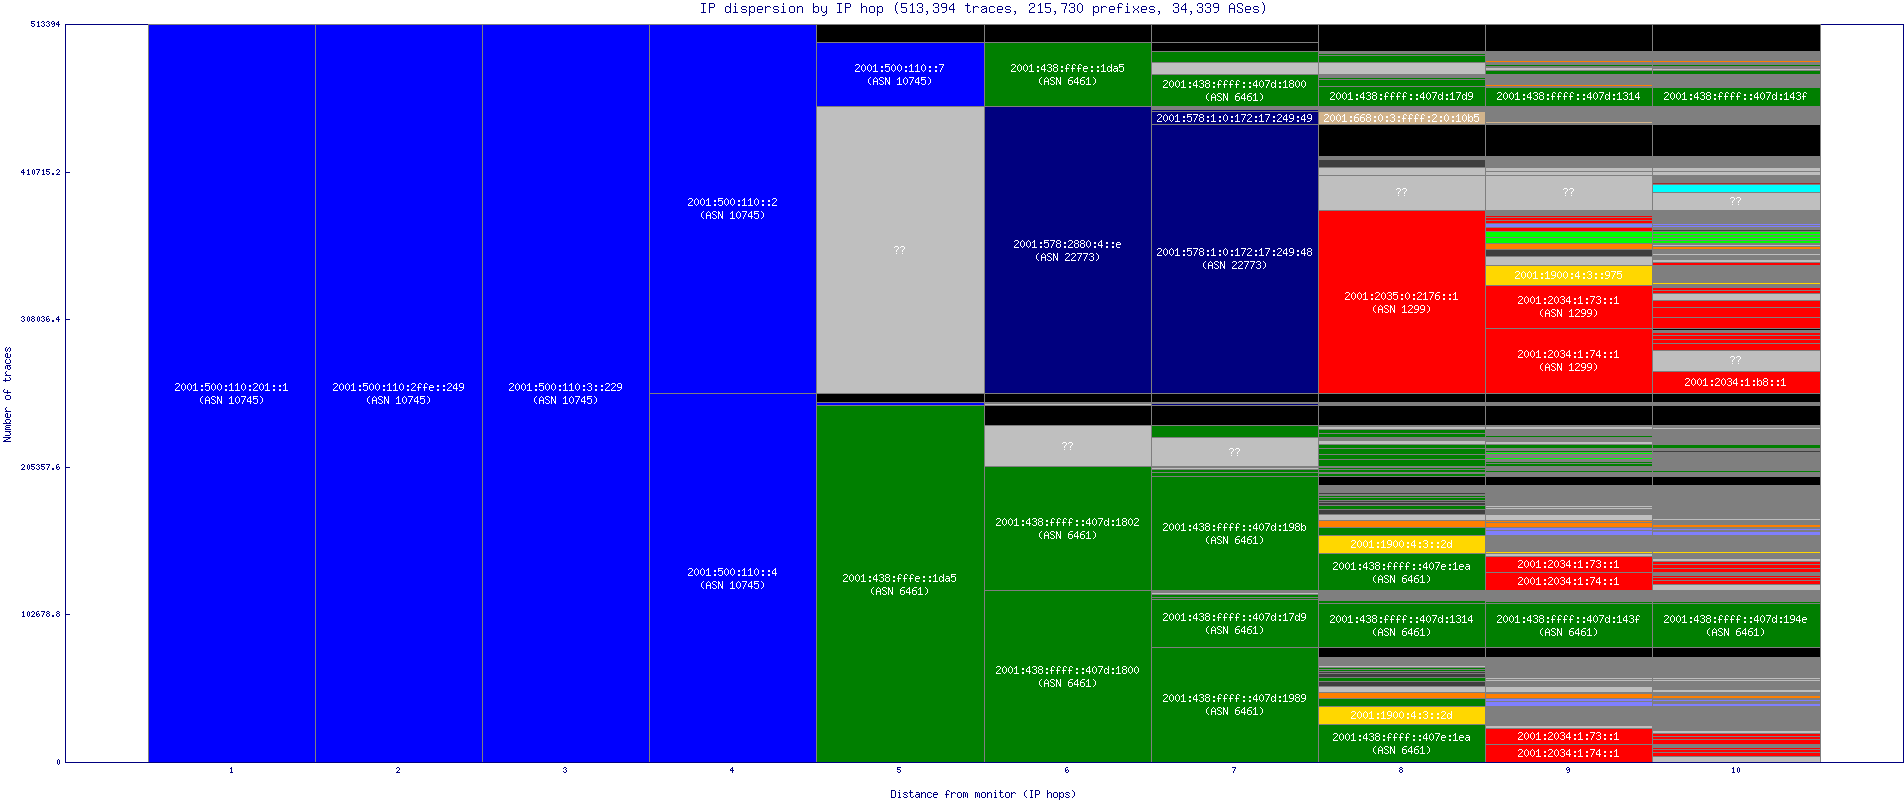Viewport: 1904px width, 800px height.
Task: Select the gray ?? block at hop 8
Action: pos(1402,193)
